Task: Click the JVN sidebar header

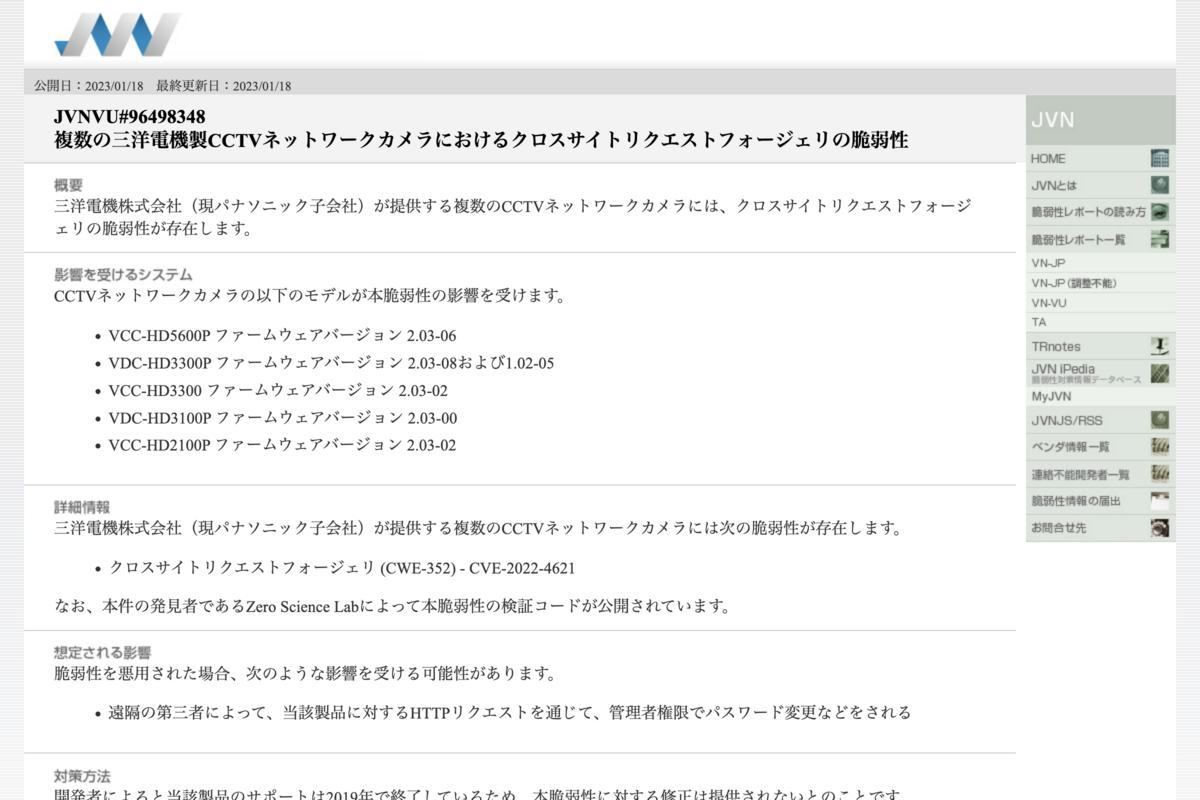Action: click(x=1100, y=120)
